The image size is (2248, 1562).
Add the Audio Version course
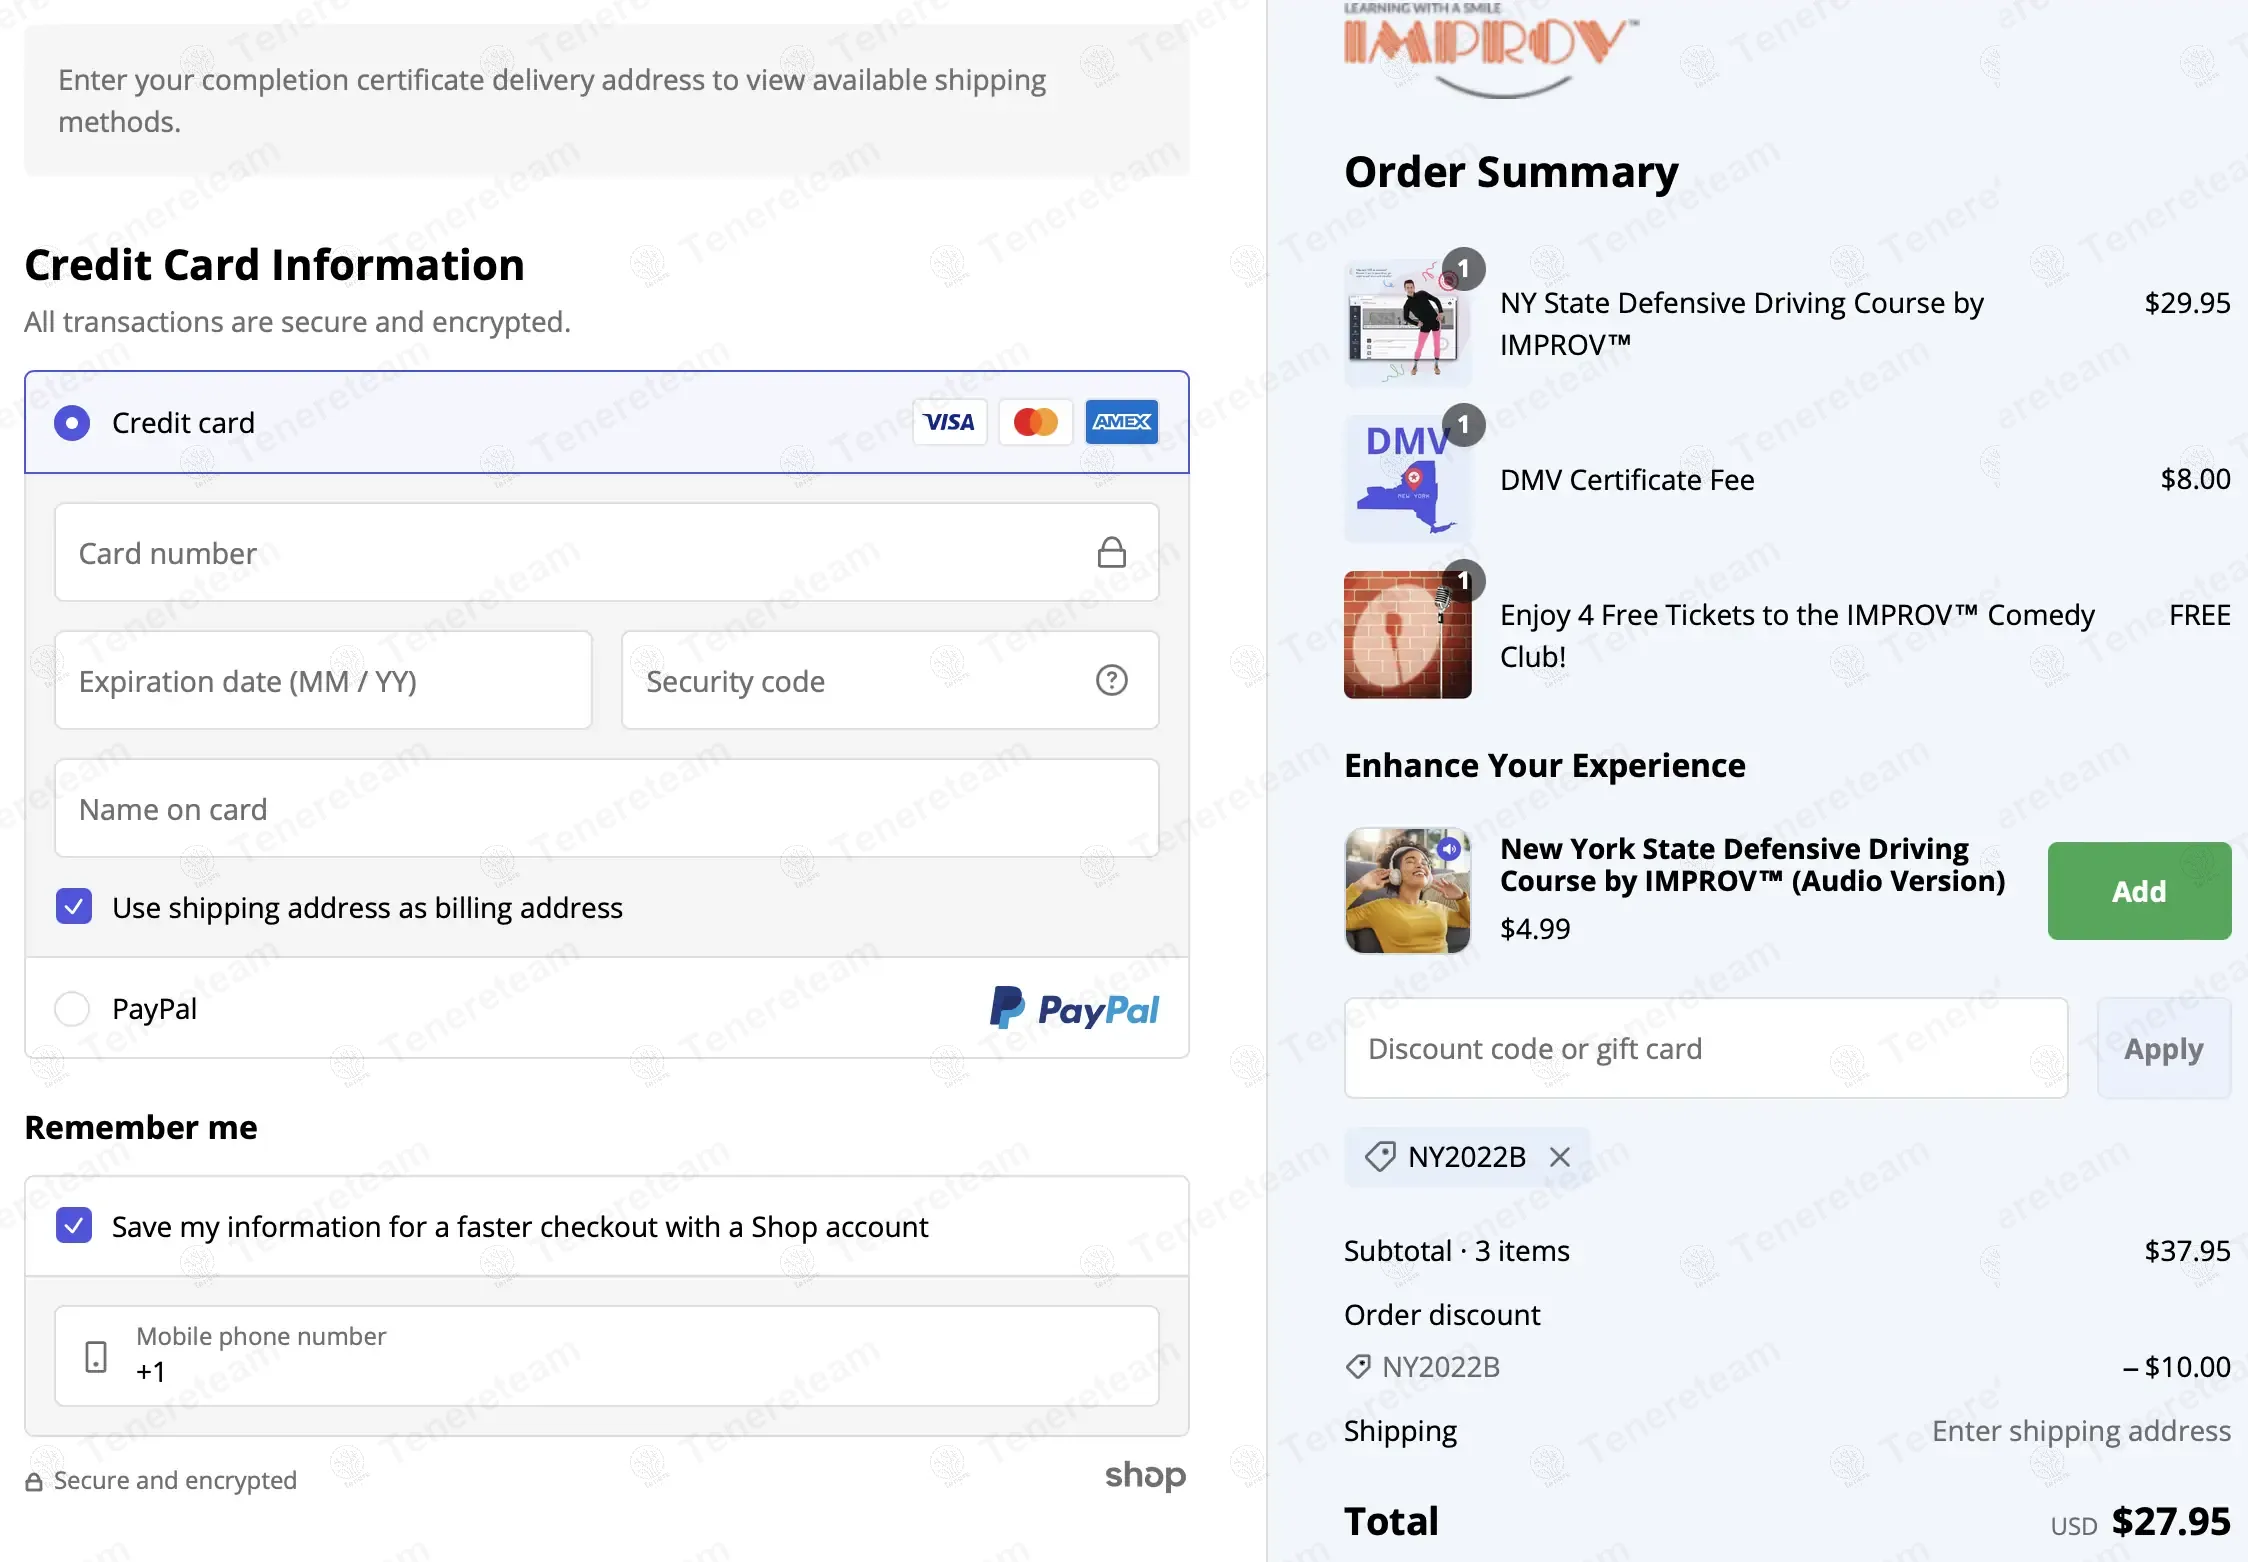pos(2138,891)
